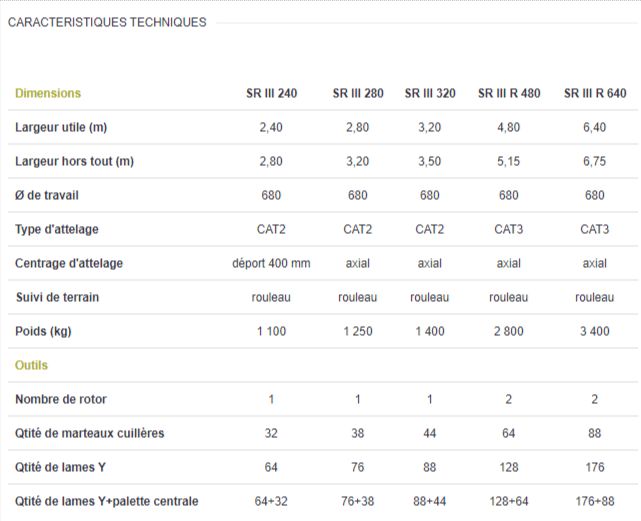The image size is (641, 521).
Task: Select the Type d'attelage row label
Action: click(x=57, y=230)
